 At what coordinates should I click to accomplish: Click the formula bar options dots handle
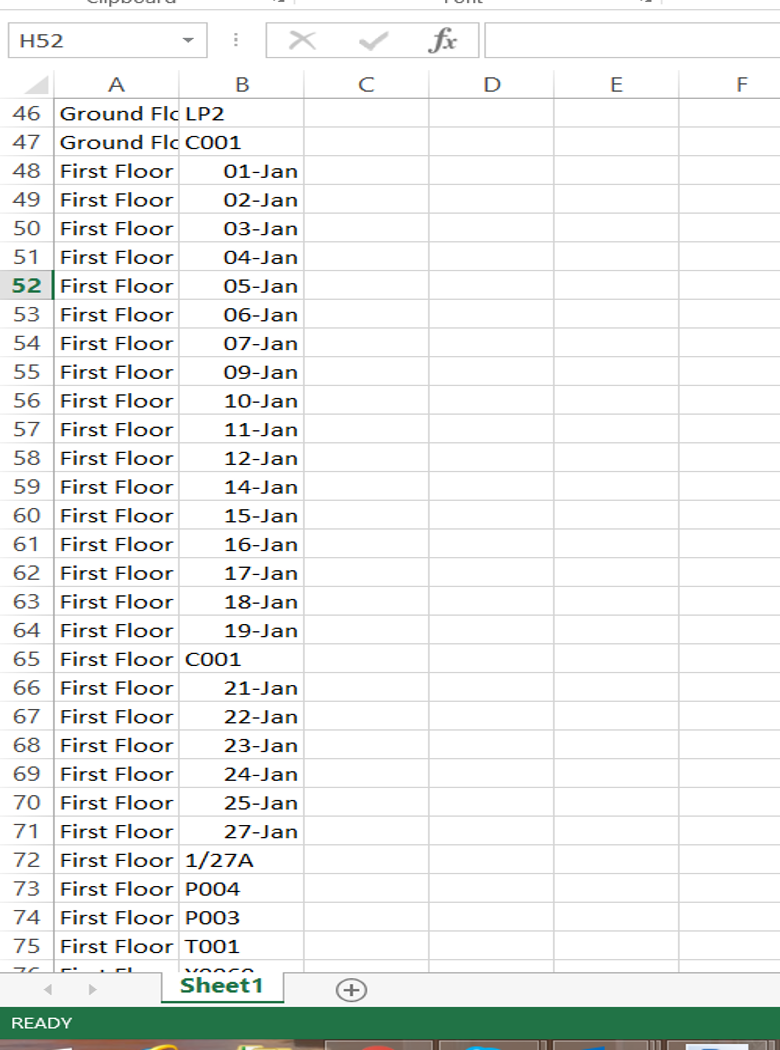[x=236, y=40]
